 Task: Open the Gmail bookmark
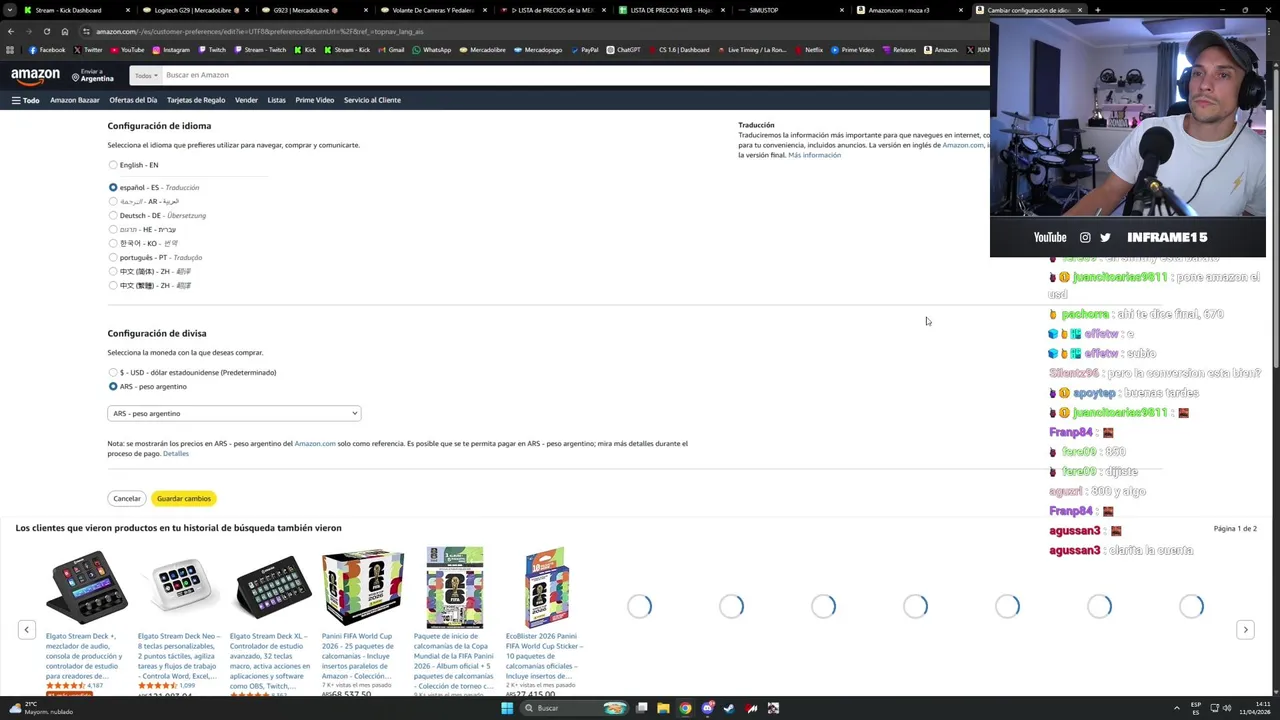[391, 50]
